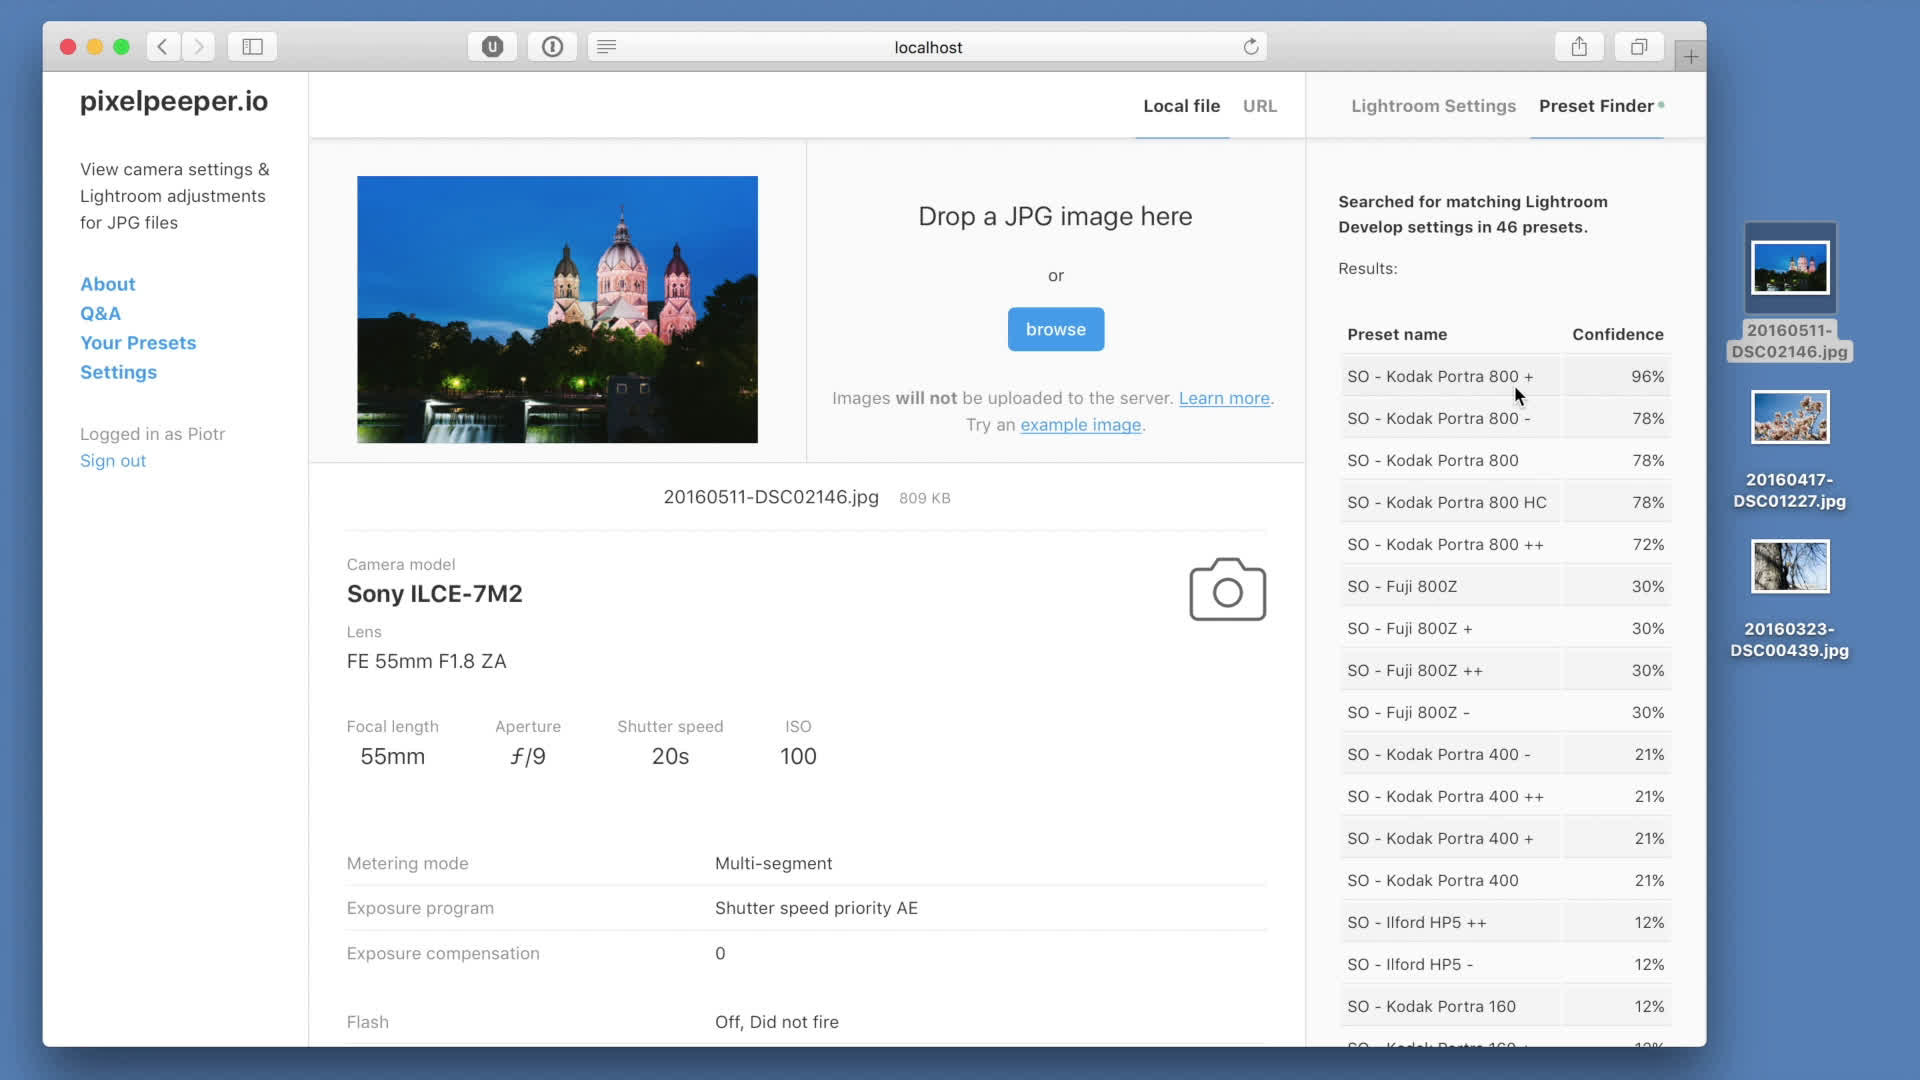Open the Learn more link

(1224, 398)
